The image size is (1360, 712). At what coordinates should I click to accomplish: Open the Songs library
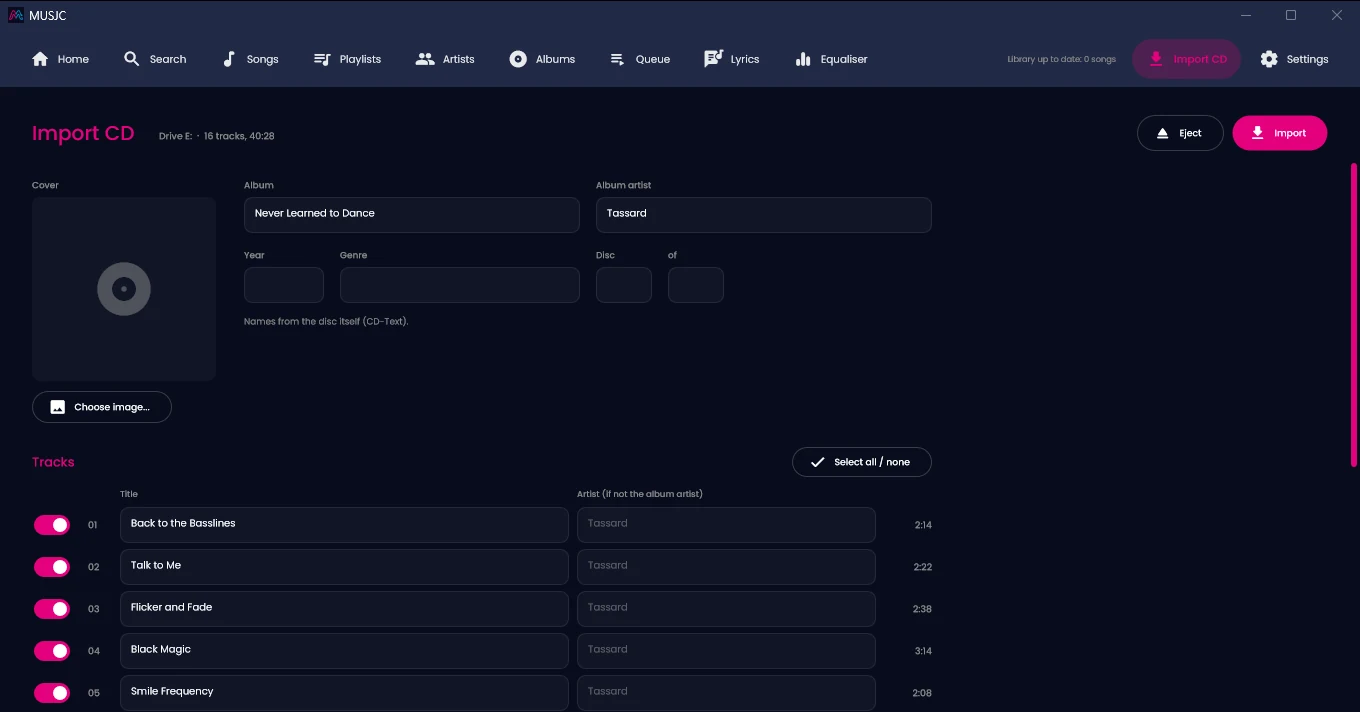pos(250,59)
